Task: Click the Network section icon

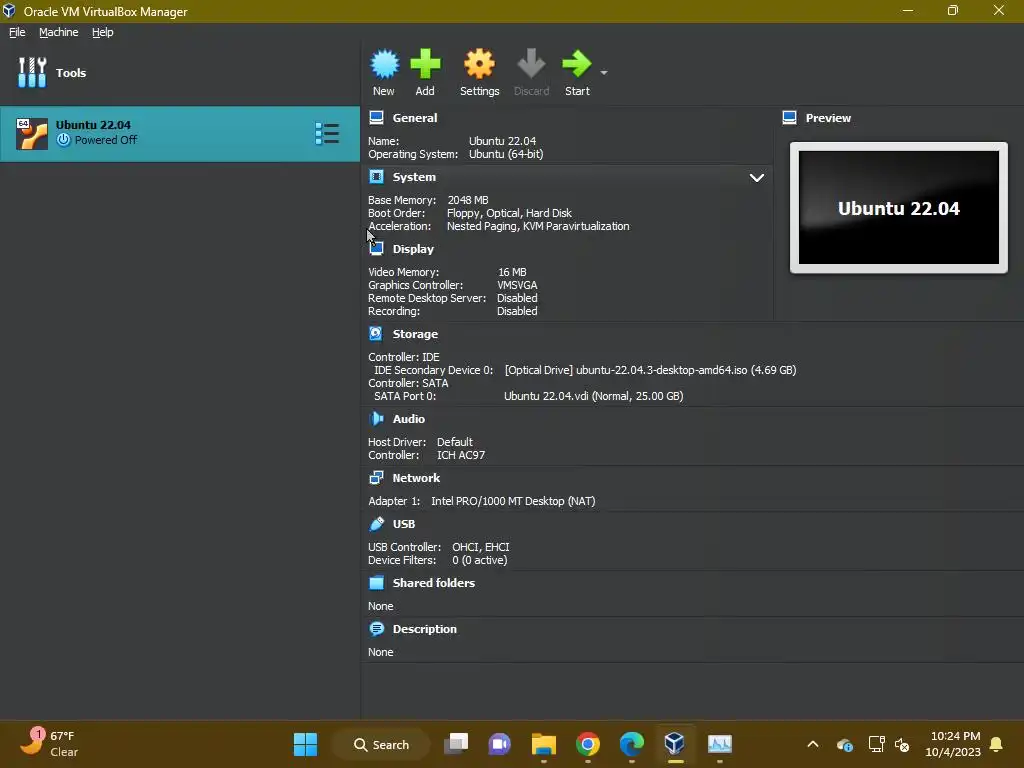Action: pos(376,478)
